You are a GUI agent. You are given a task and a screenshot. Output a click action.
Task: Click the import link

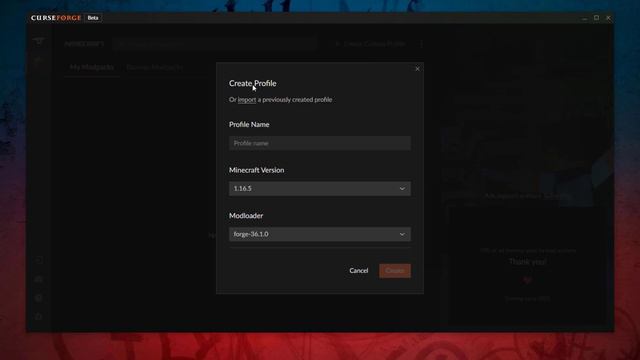[x=247, y=100]
